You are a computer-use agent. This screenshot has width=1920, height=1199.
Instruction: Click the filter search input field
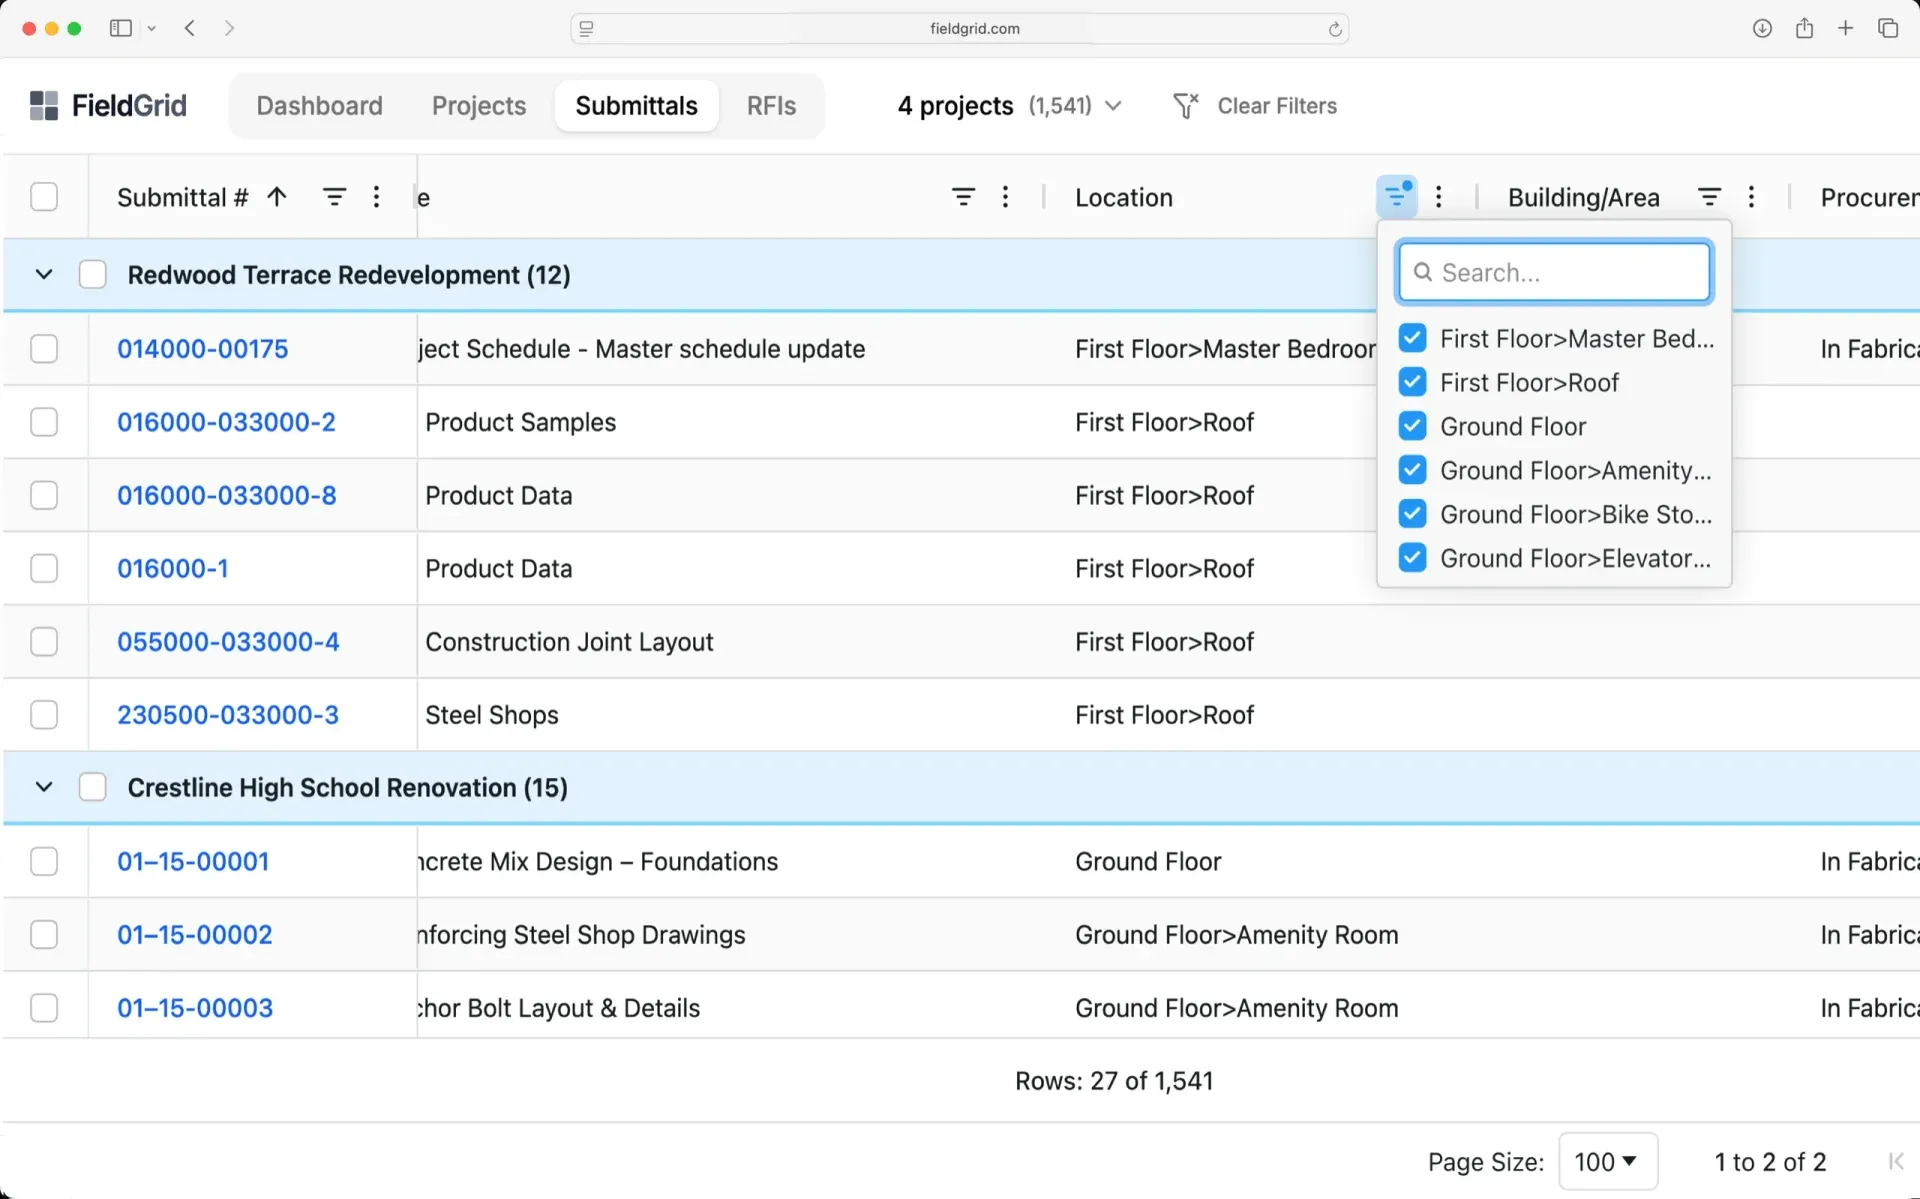click(1554, 271)
